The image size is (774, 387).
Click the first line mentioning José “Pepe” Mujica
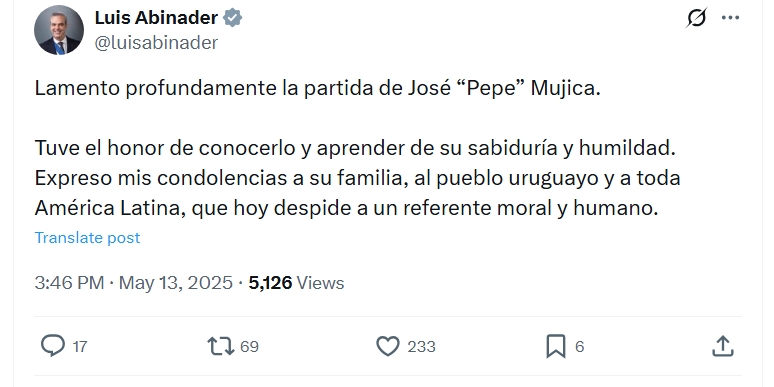pyautogui.click(x=317, y=88)
